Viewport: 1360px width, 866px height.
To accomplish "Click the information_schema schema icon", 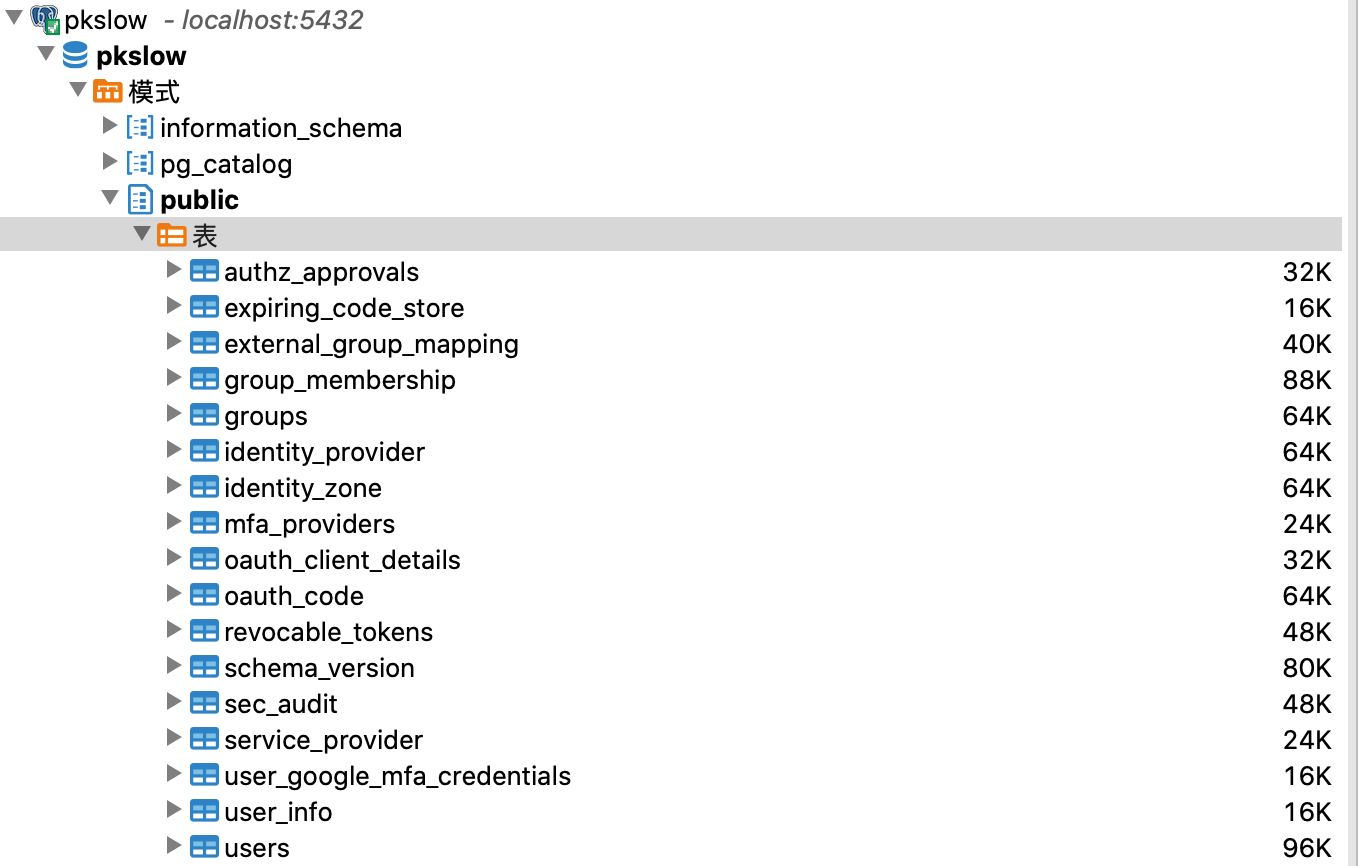I will [140, 128].
